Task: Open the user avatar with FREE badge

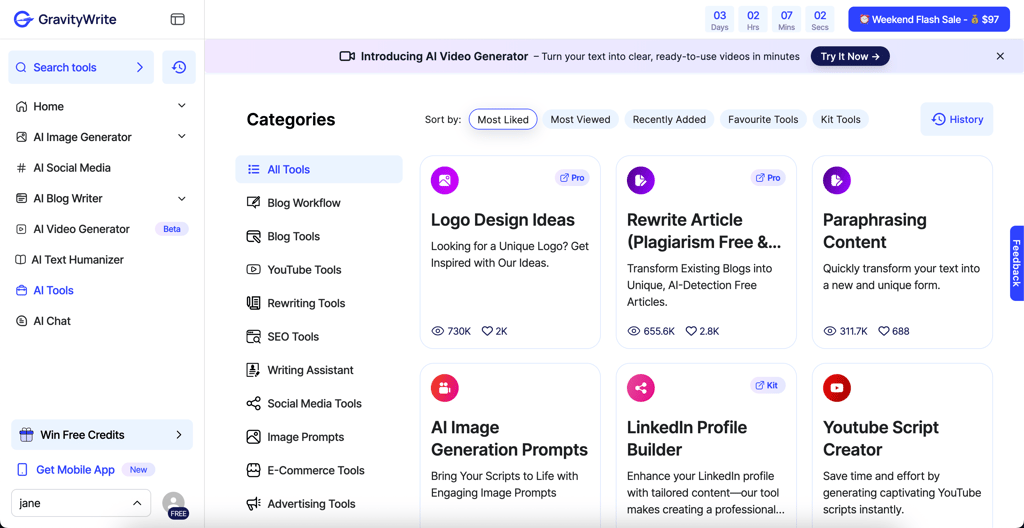Action: click(x=174, y=504)
